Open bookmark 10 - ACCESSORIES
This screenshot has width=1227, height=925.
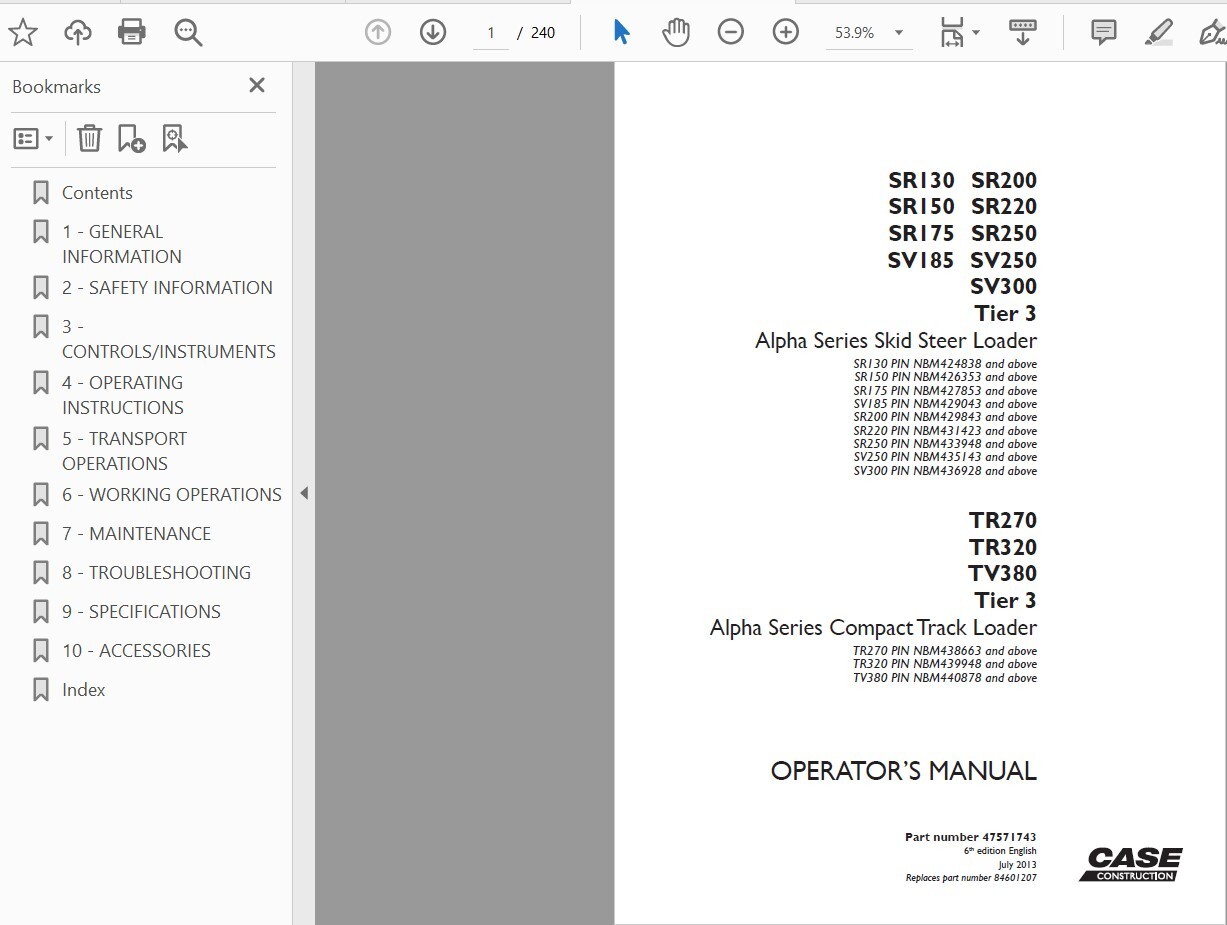(x=136, y=651)
